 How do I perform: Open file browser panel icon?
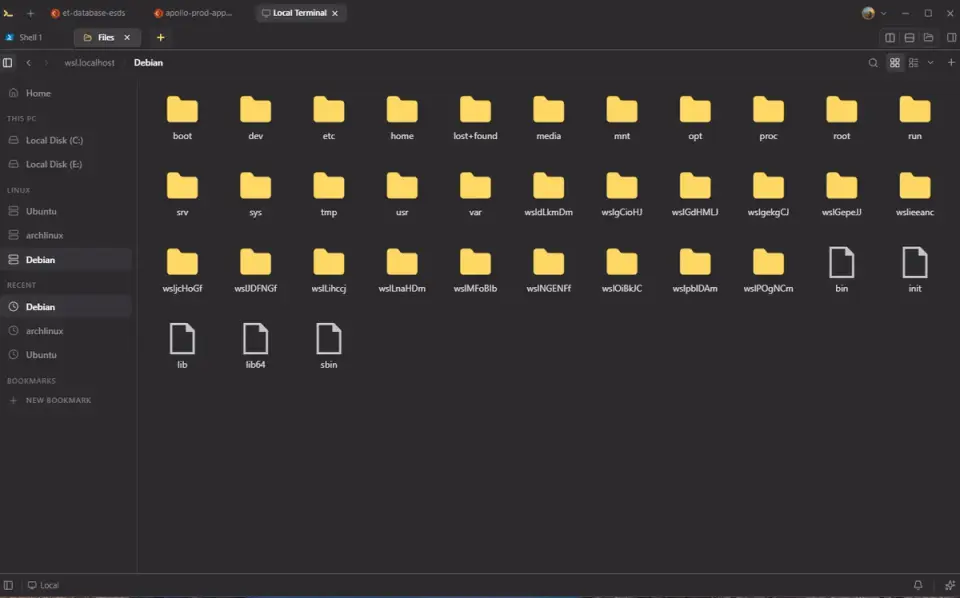(929, 37)
